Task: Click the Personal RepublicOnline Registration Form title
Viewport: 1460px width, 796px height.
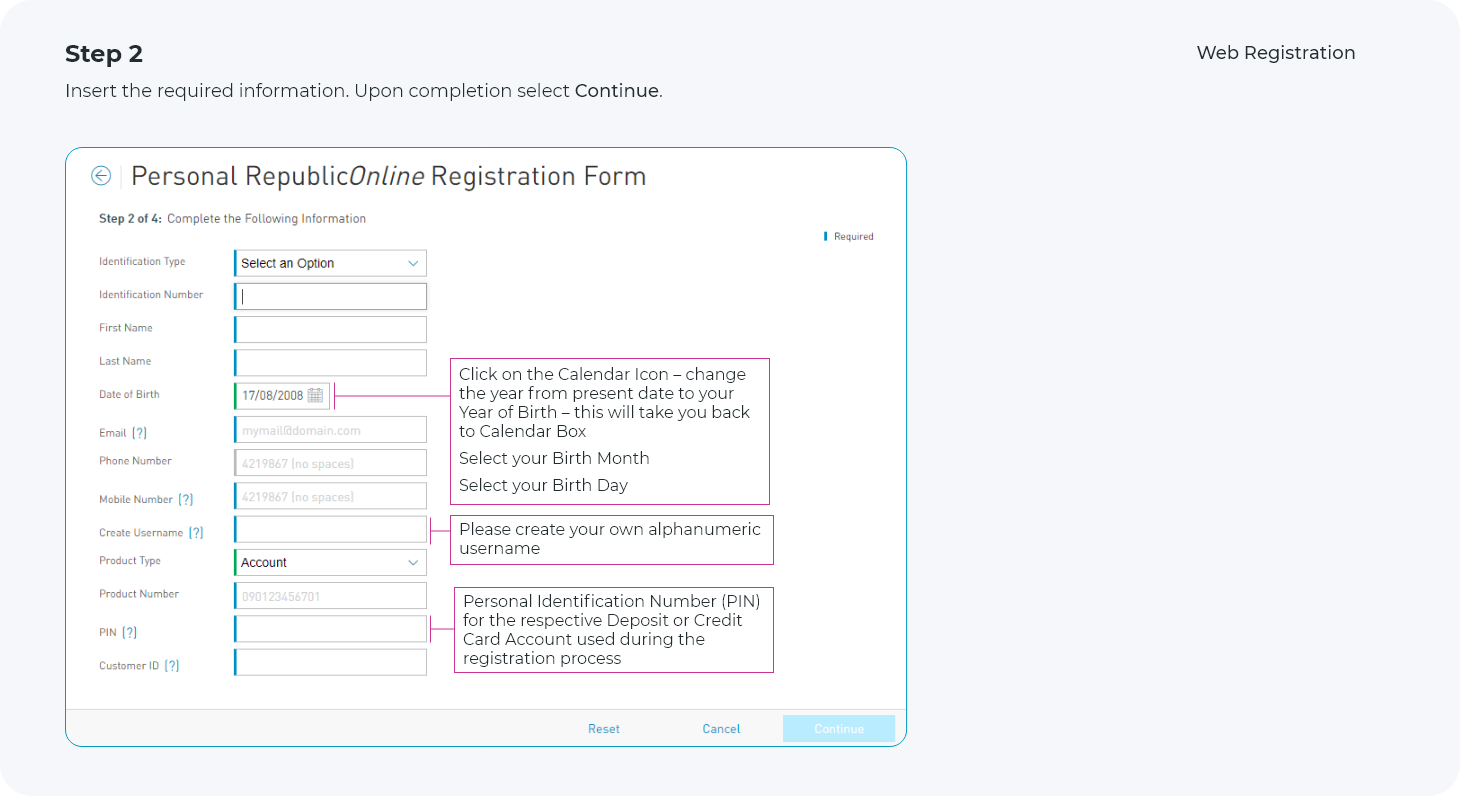Action: (389, 176)
